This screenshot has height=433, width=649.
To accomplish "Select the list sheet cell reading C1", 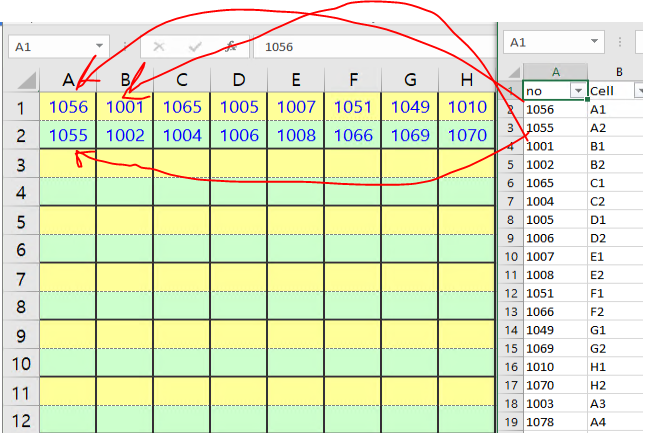I will click(x=616, y=183).
